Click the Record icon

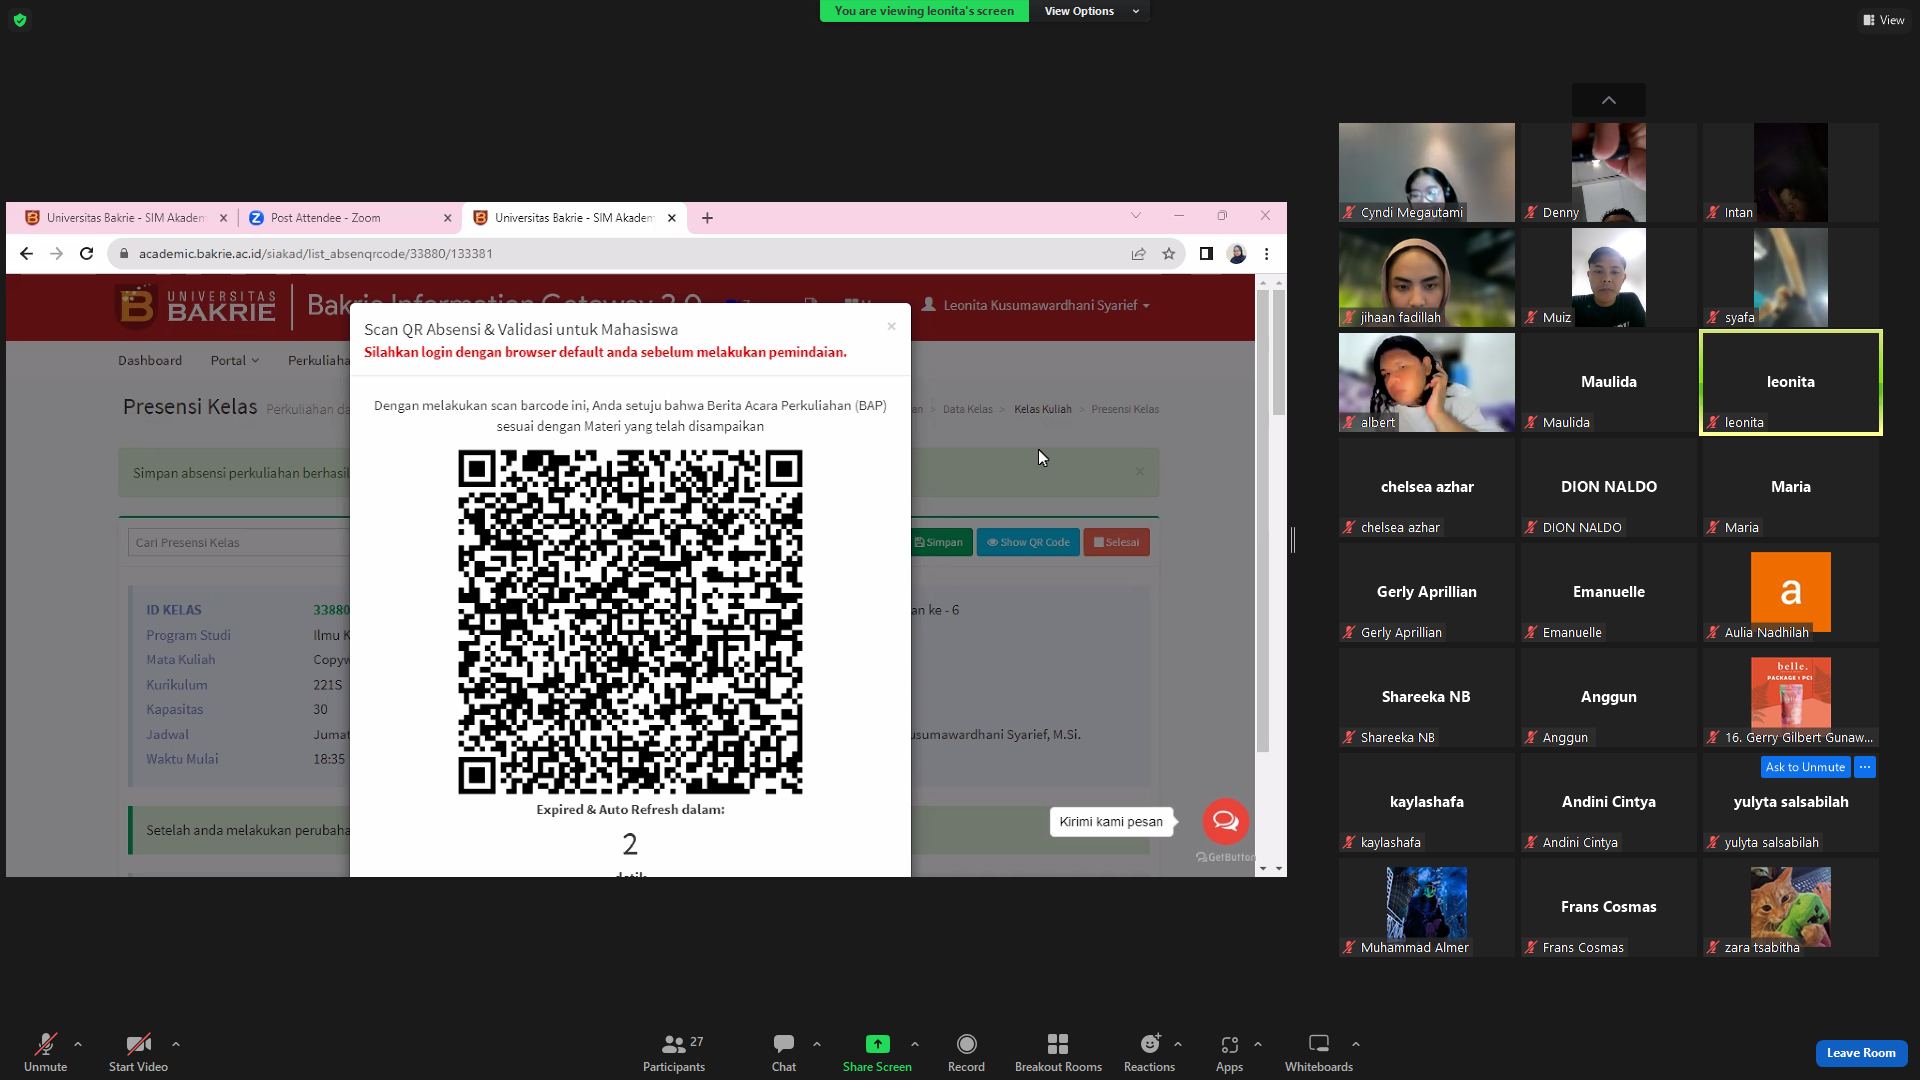tap(966, 1044)
